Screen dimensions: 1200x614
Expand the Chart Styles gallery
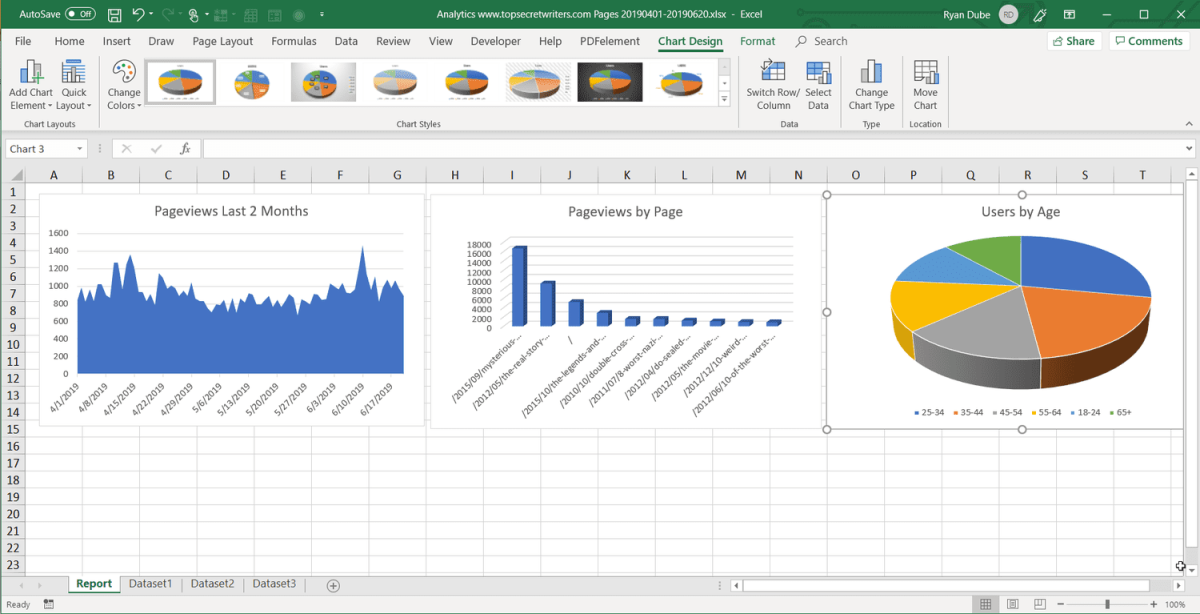725,100
